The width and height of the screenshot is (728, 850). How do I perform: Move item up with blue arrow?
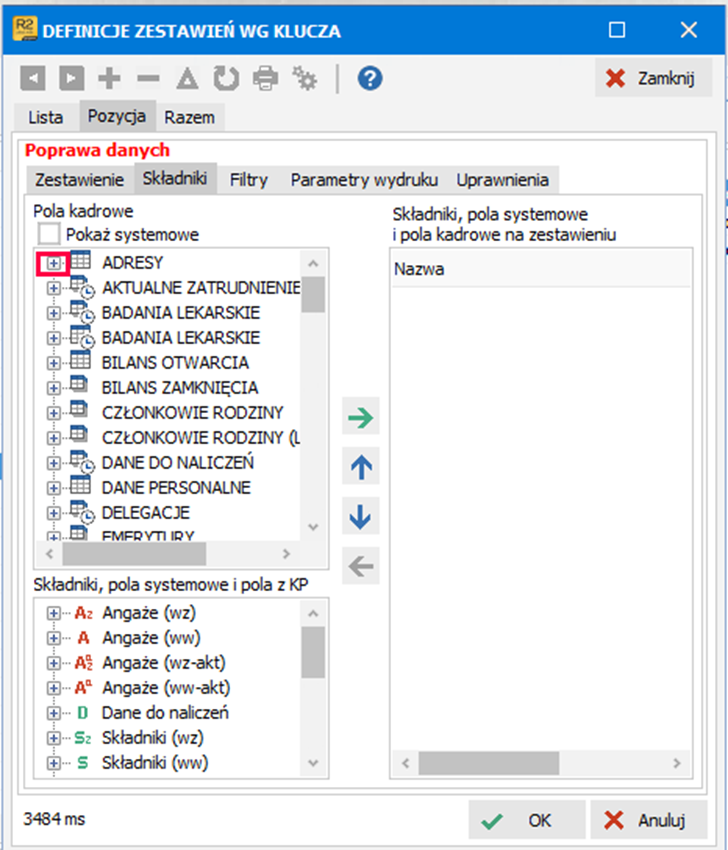click(360, 467)
